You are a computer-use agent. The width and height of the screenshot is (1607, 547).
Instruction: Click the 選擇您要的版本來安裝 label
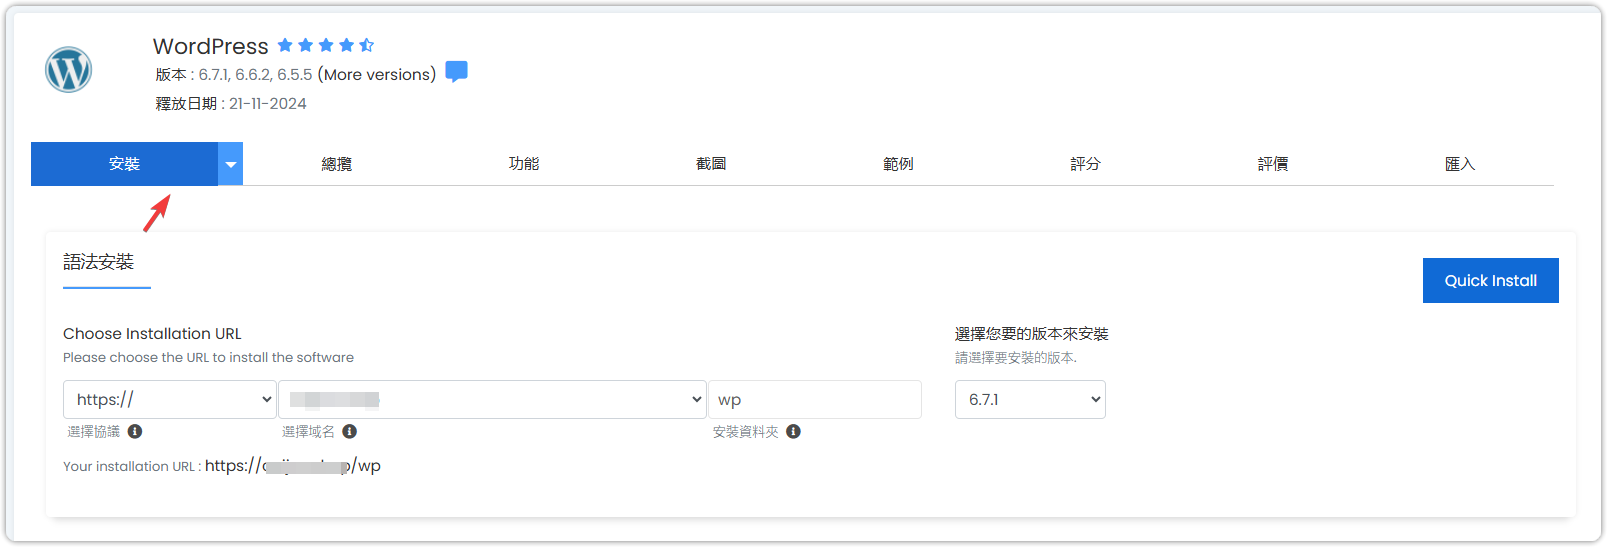[1032, 334]
